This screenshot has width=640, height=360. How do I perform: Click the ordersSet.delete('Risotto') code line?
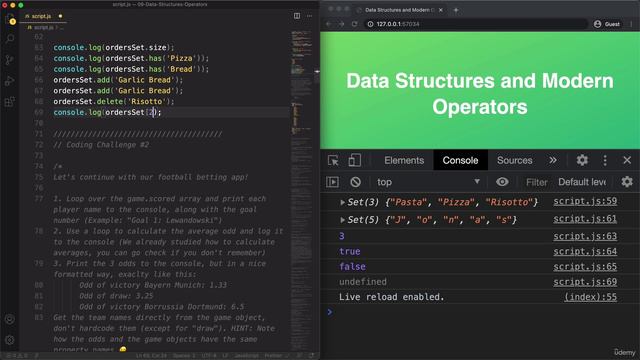[114, 101]
